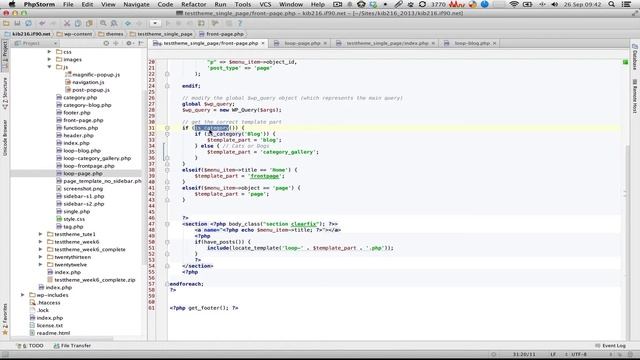Expand the testtheme_week6_complete folder
640x360 pixels.
[x=40, y=249]
